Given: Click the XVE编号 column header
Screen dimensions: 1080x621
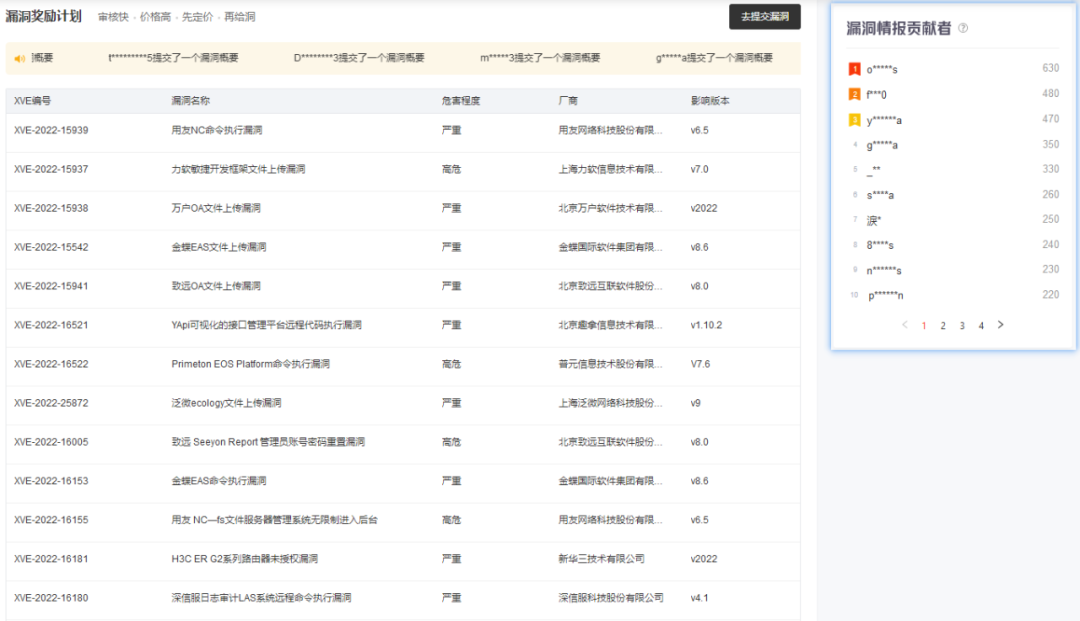Looking at the screenshot, I should (32, 101).
